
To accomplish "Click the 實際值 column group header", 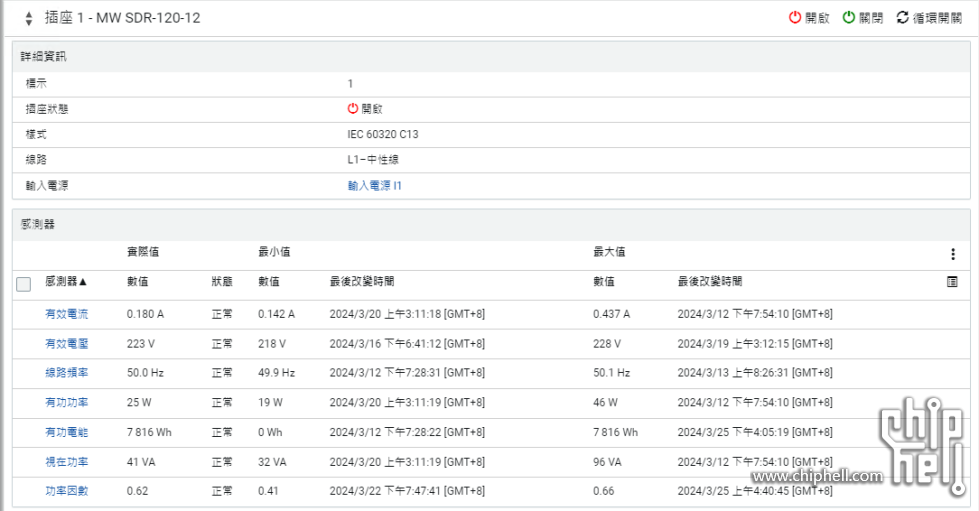I will point(143,252).
